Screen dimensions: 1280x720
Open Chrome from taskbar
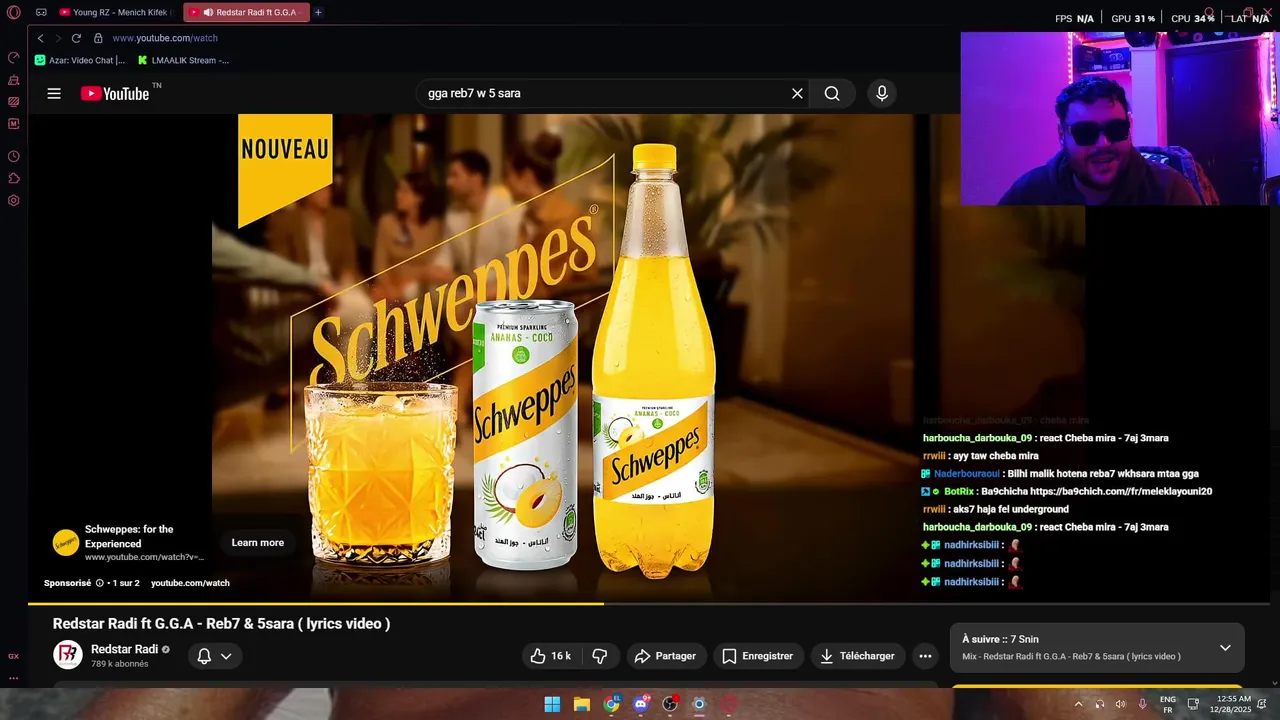coord(611,704)
